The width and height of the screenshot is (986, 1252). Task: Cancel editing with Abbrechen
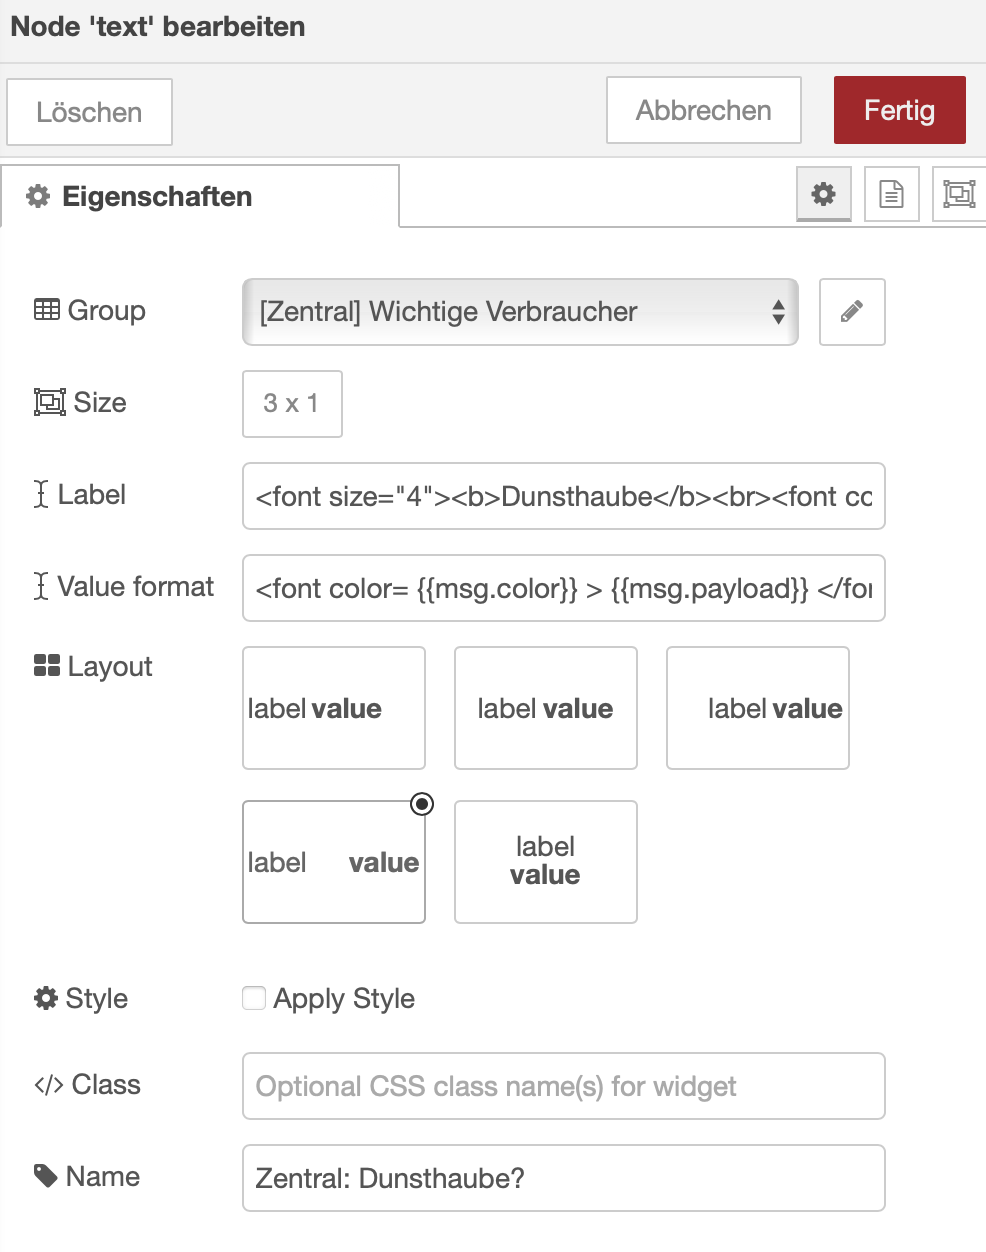(x=704, y=110)
